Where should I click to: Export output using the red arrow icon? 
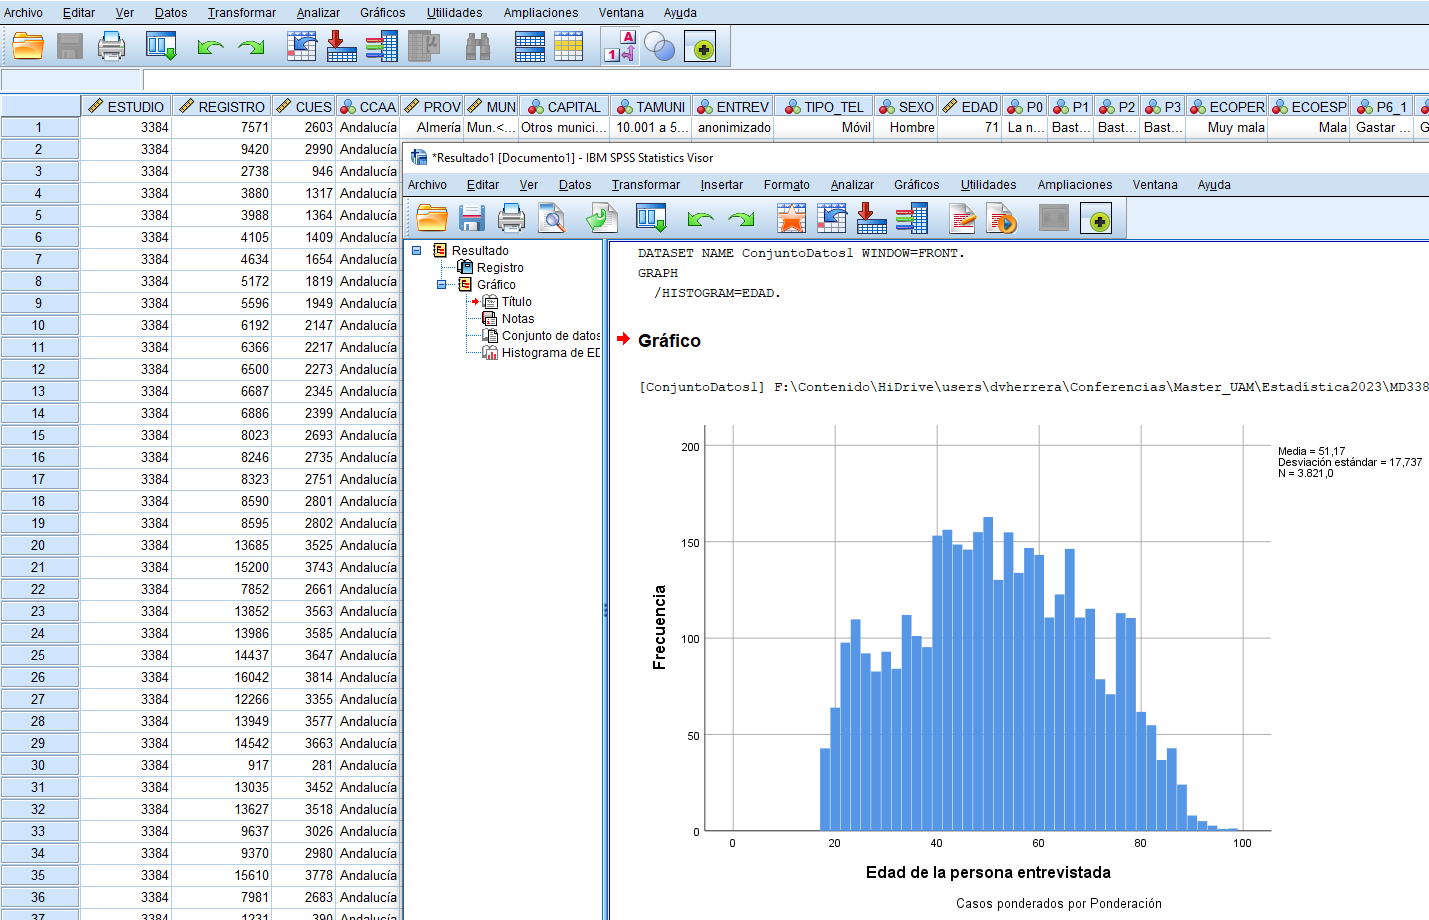click(x=870, y=218)
